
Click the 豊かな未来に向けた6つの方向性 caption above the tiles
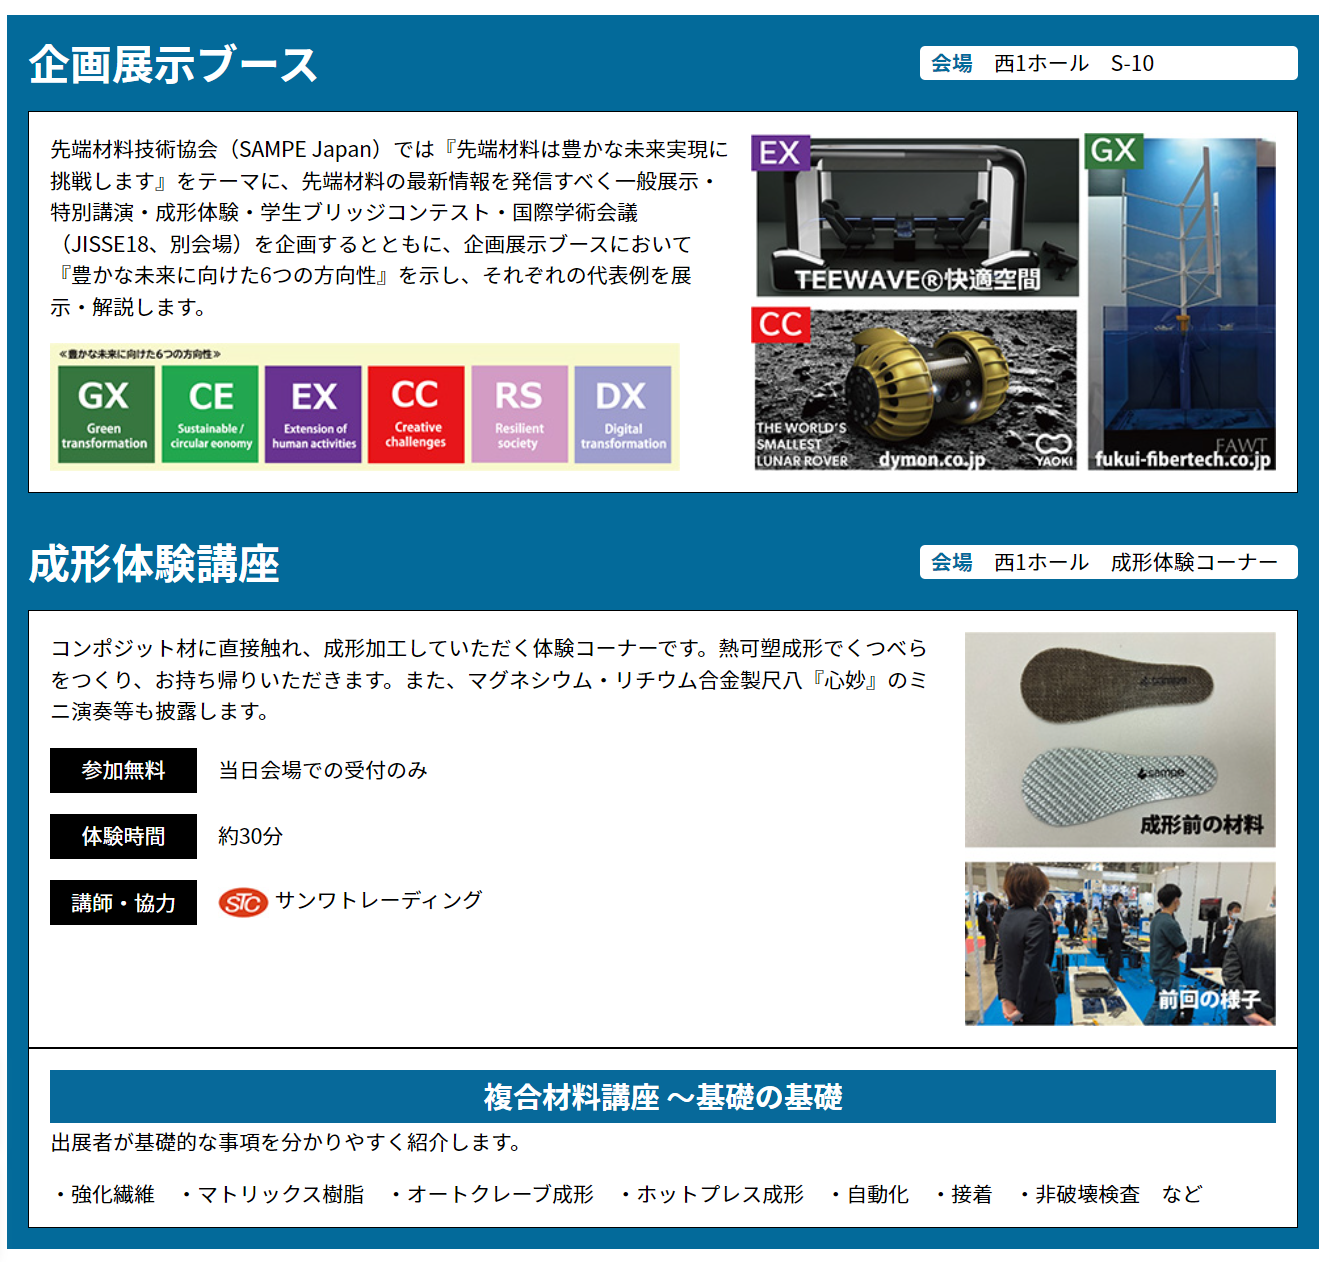(x=140, y=353)
